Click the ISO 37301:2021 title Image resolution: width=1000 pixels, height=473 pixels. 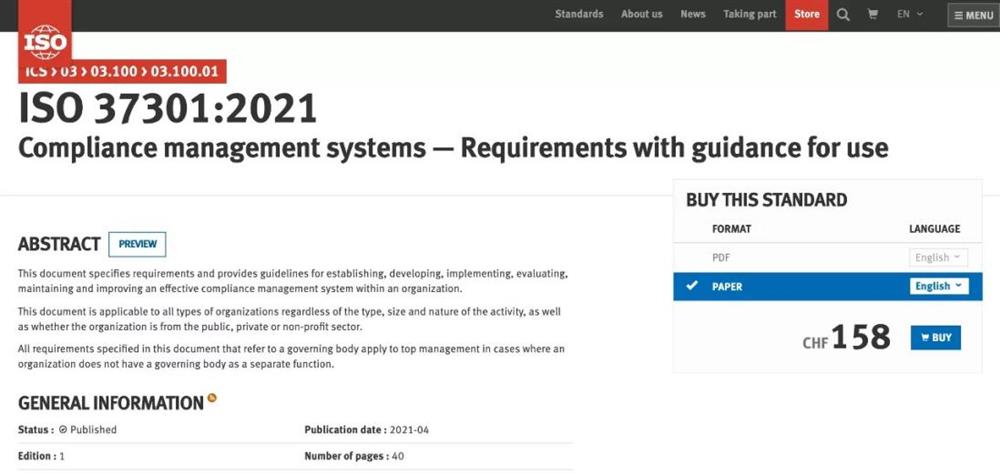click(168, 108)
